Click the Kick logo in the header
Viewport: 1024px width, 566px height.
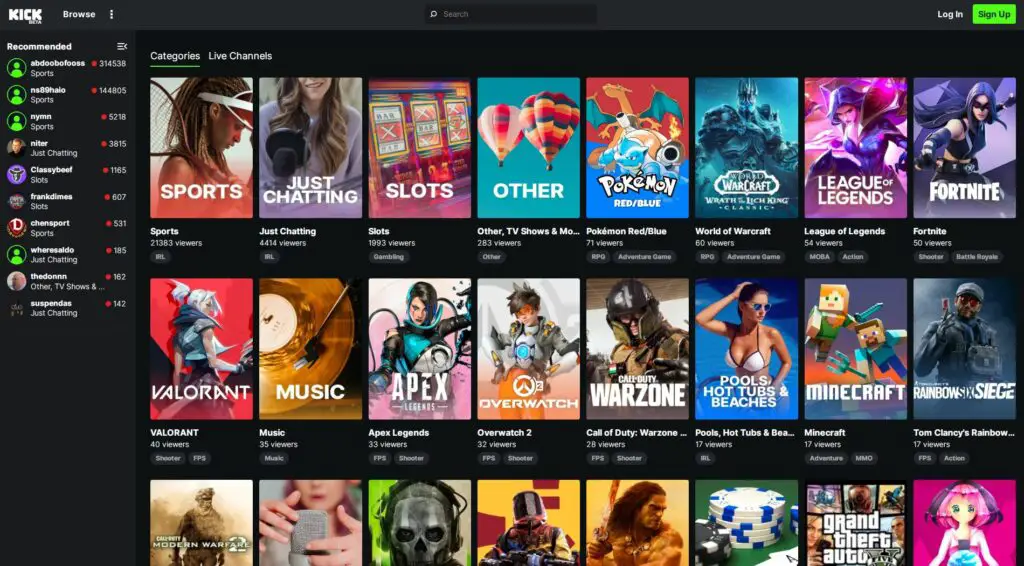tap(25, 15)
